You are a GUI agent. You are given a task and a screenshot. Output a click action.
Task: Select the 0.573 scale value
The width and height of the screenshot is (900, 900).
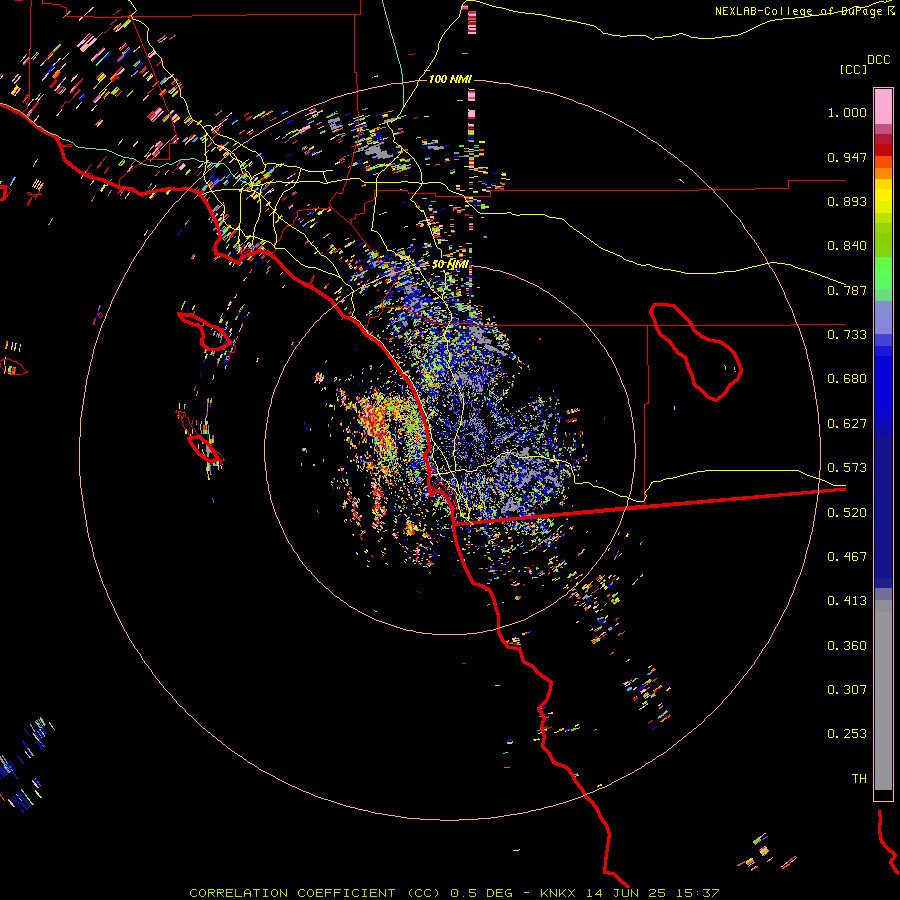[x=847, y=468]
